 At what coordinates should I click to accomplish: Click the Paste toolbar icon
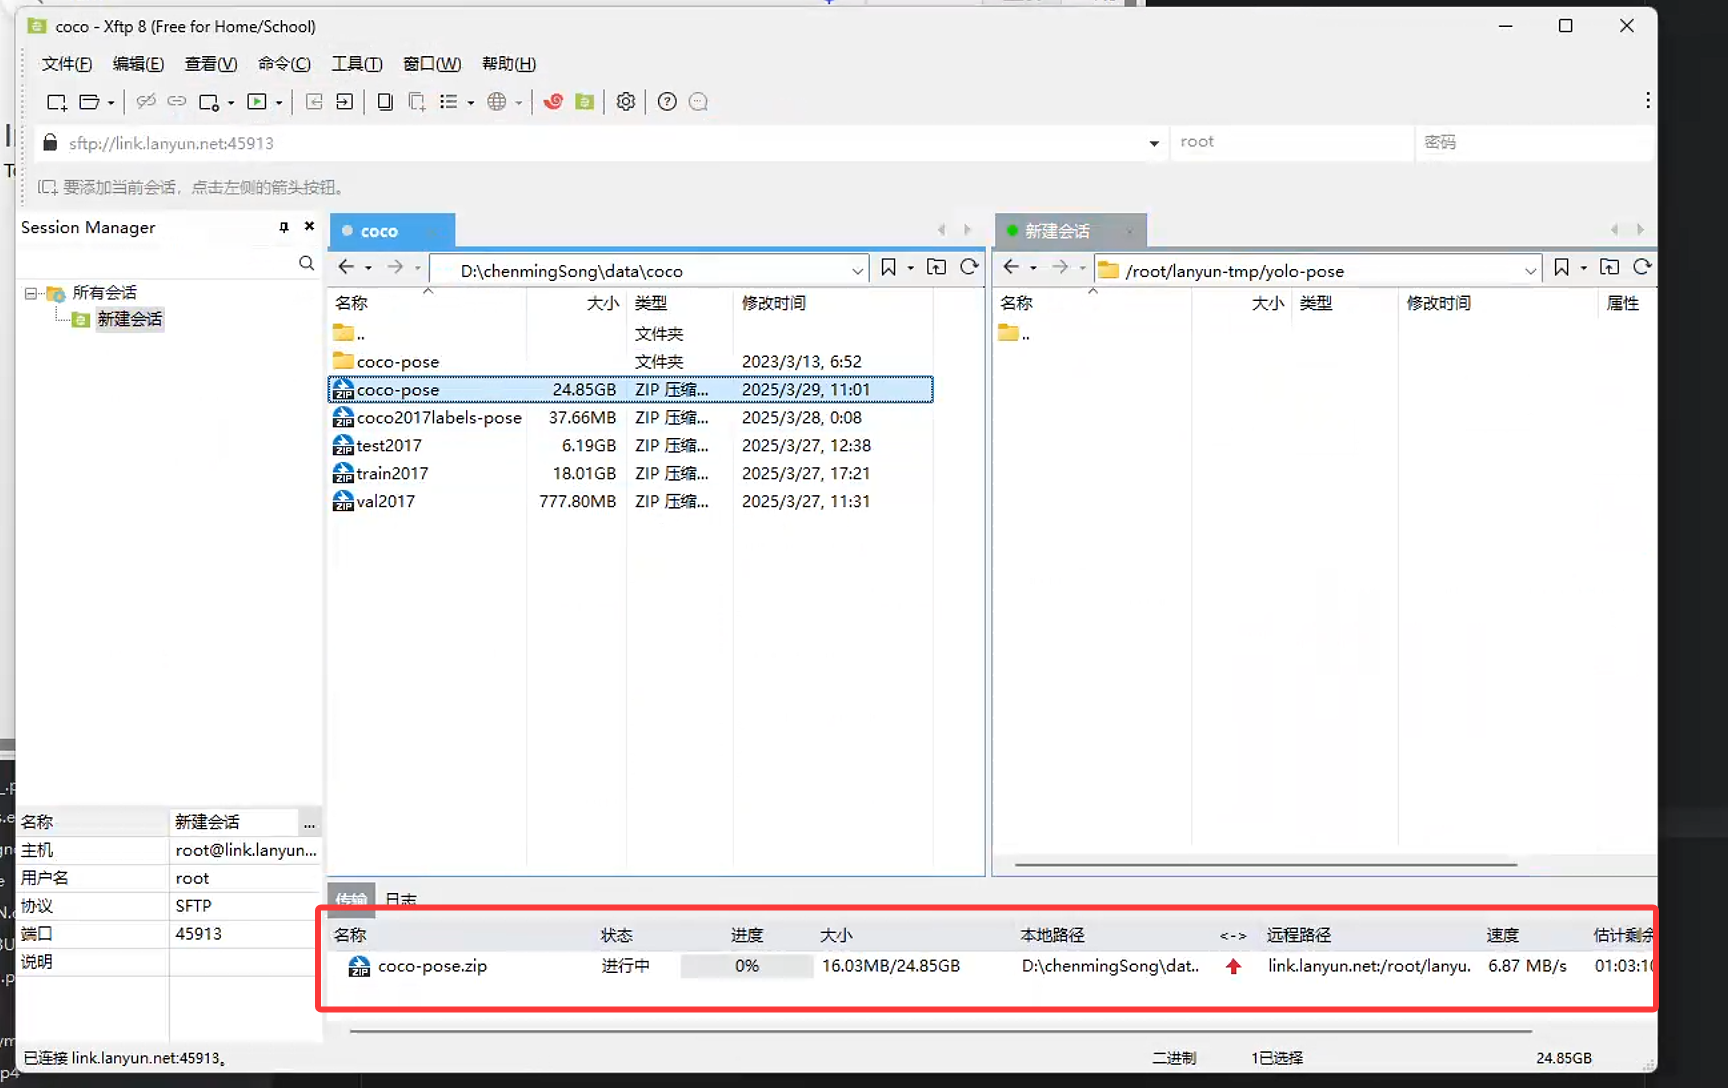point(417,102)
